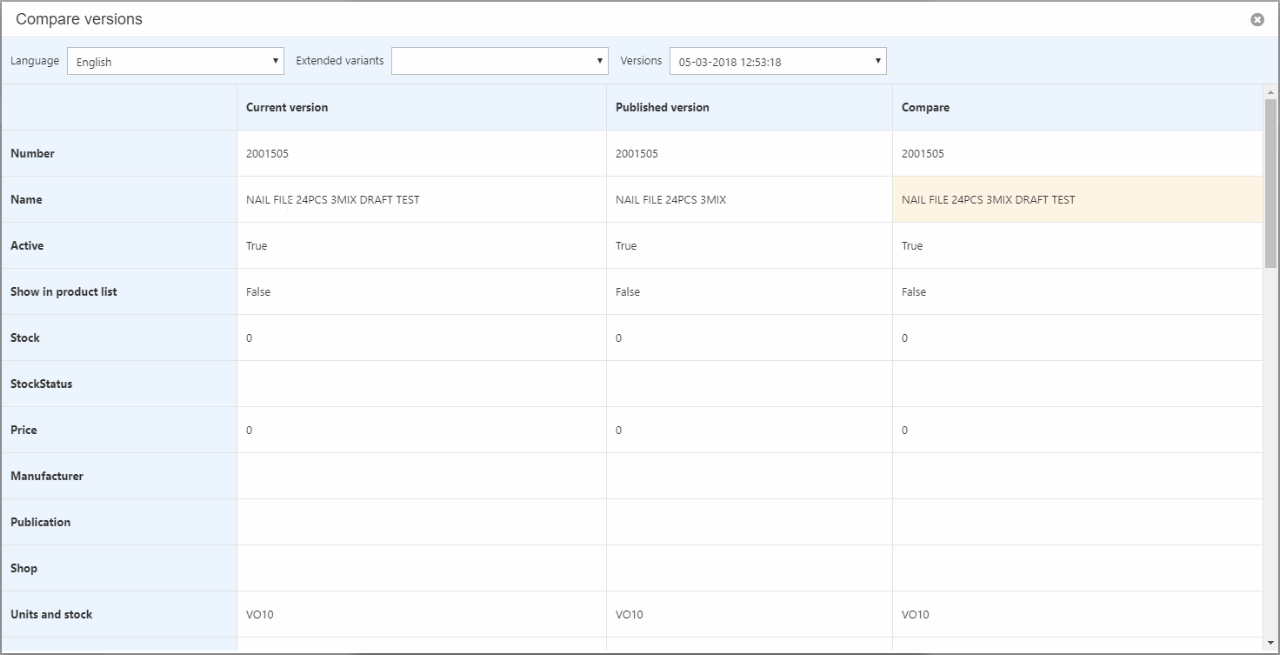
Task: Click the Units and stock row label
Action: pos(51,614)
